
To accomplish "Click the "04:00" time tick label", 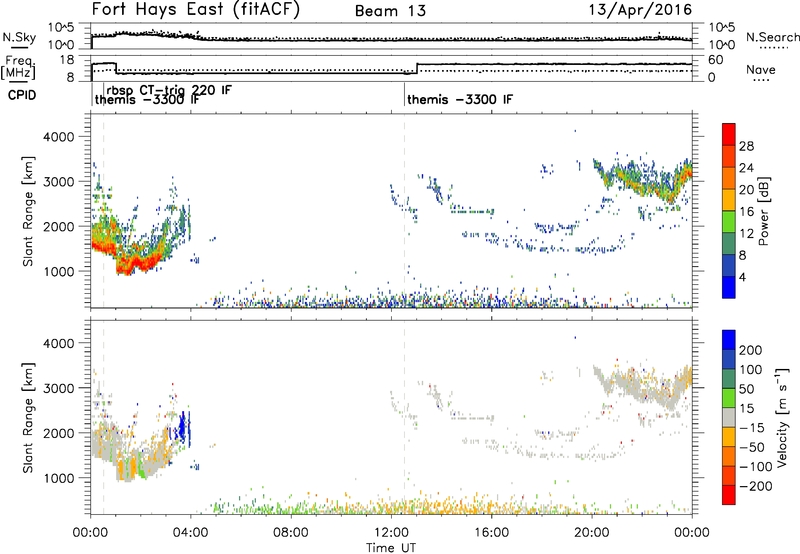I will coord(190,533).
